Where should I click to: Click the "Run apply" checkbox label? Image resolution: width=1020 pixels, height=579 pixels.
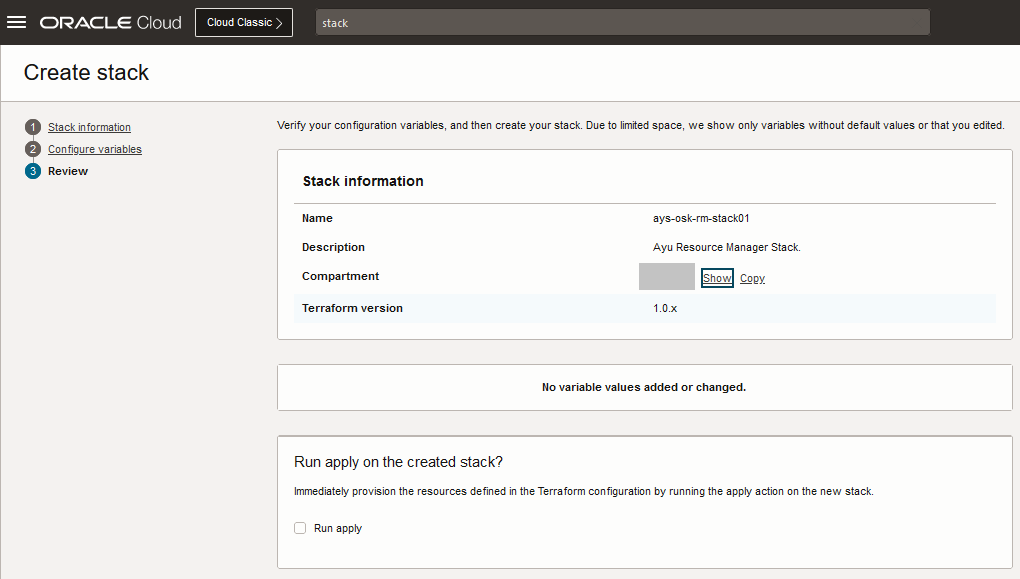(338, 528)
